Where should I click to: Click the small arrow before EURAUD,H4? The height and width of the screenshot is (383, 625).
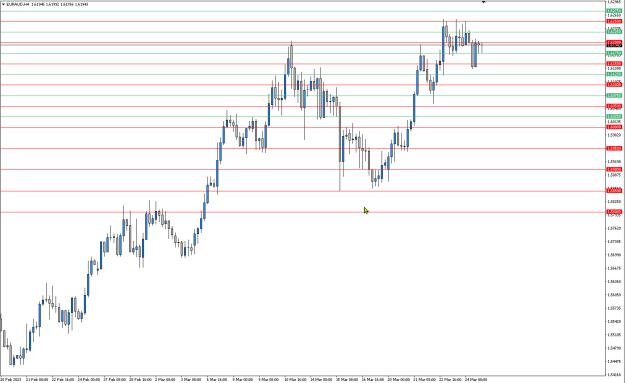click(x=4, y=4)
